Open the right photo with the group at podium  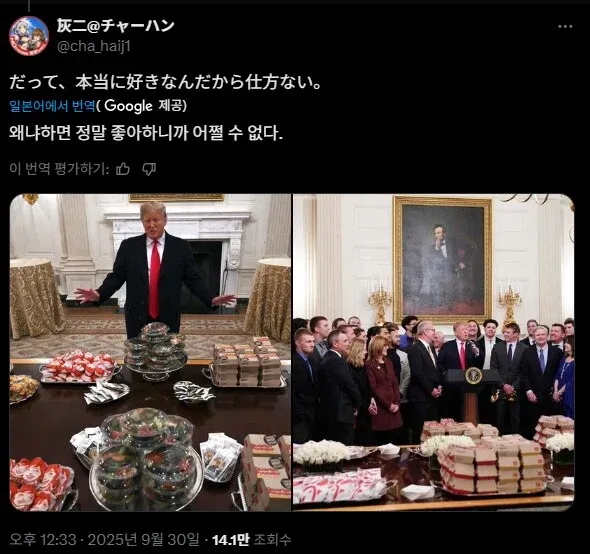(434, 352)
